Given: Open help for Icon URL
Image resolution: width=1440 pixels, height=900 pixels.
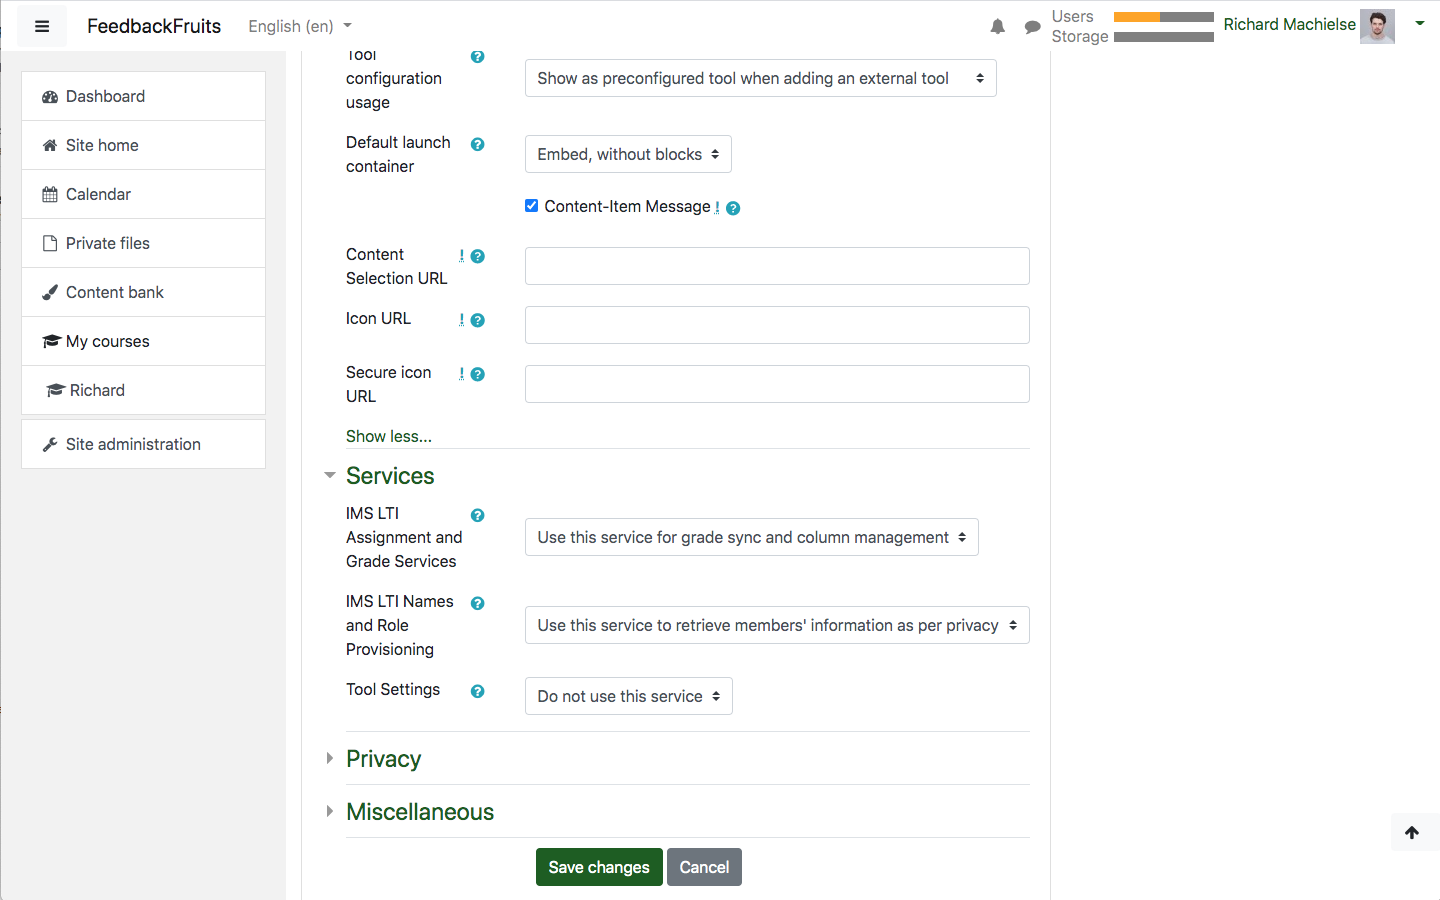Looking at the screenshot, I should point(477,320).
